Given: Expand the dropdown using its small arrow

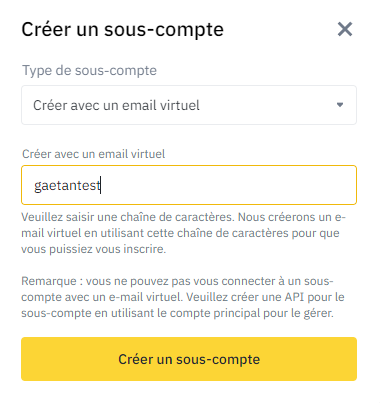Looking at the screenshot, I should (x=340, y=105).
